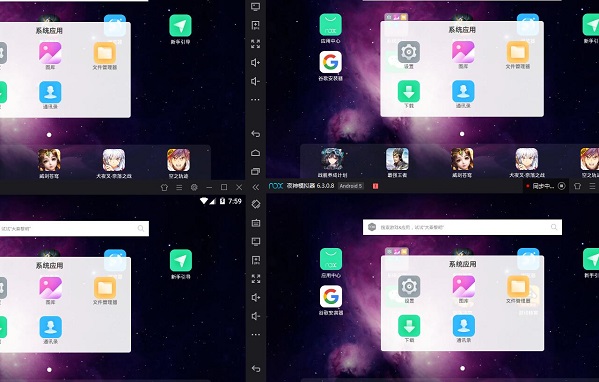Click the 同步中 syncing status label
The height and width of the screenshot is (382, 599).
point(543,186)
